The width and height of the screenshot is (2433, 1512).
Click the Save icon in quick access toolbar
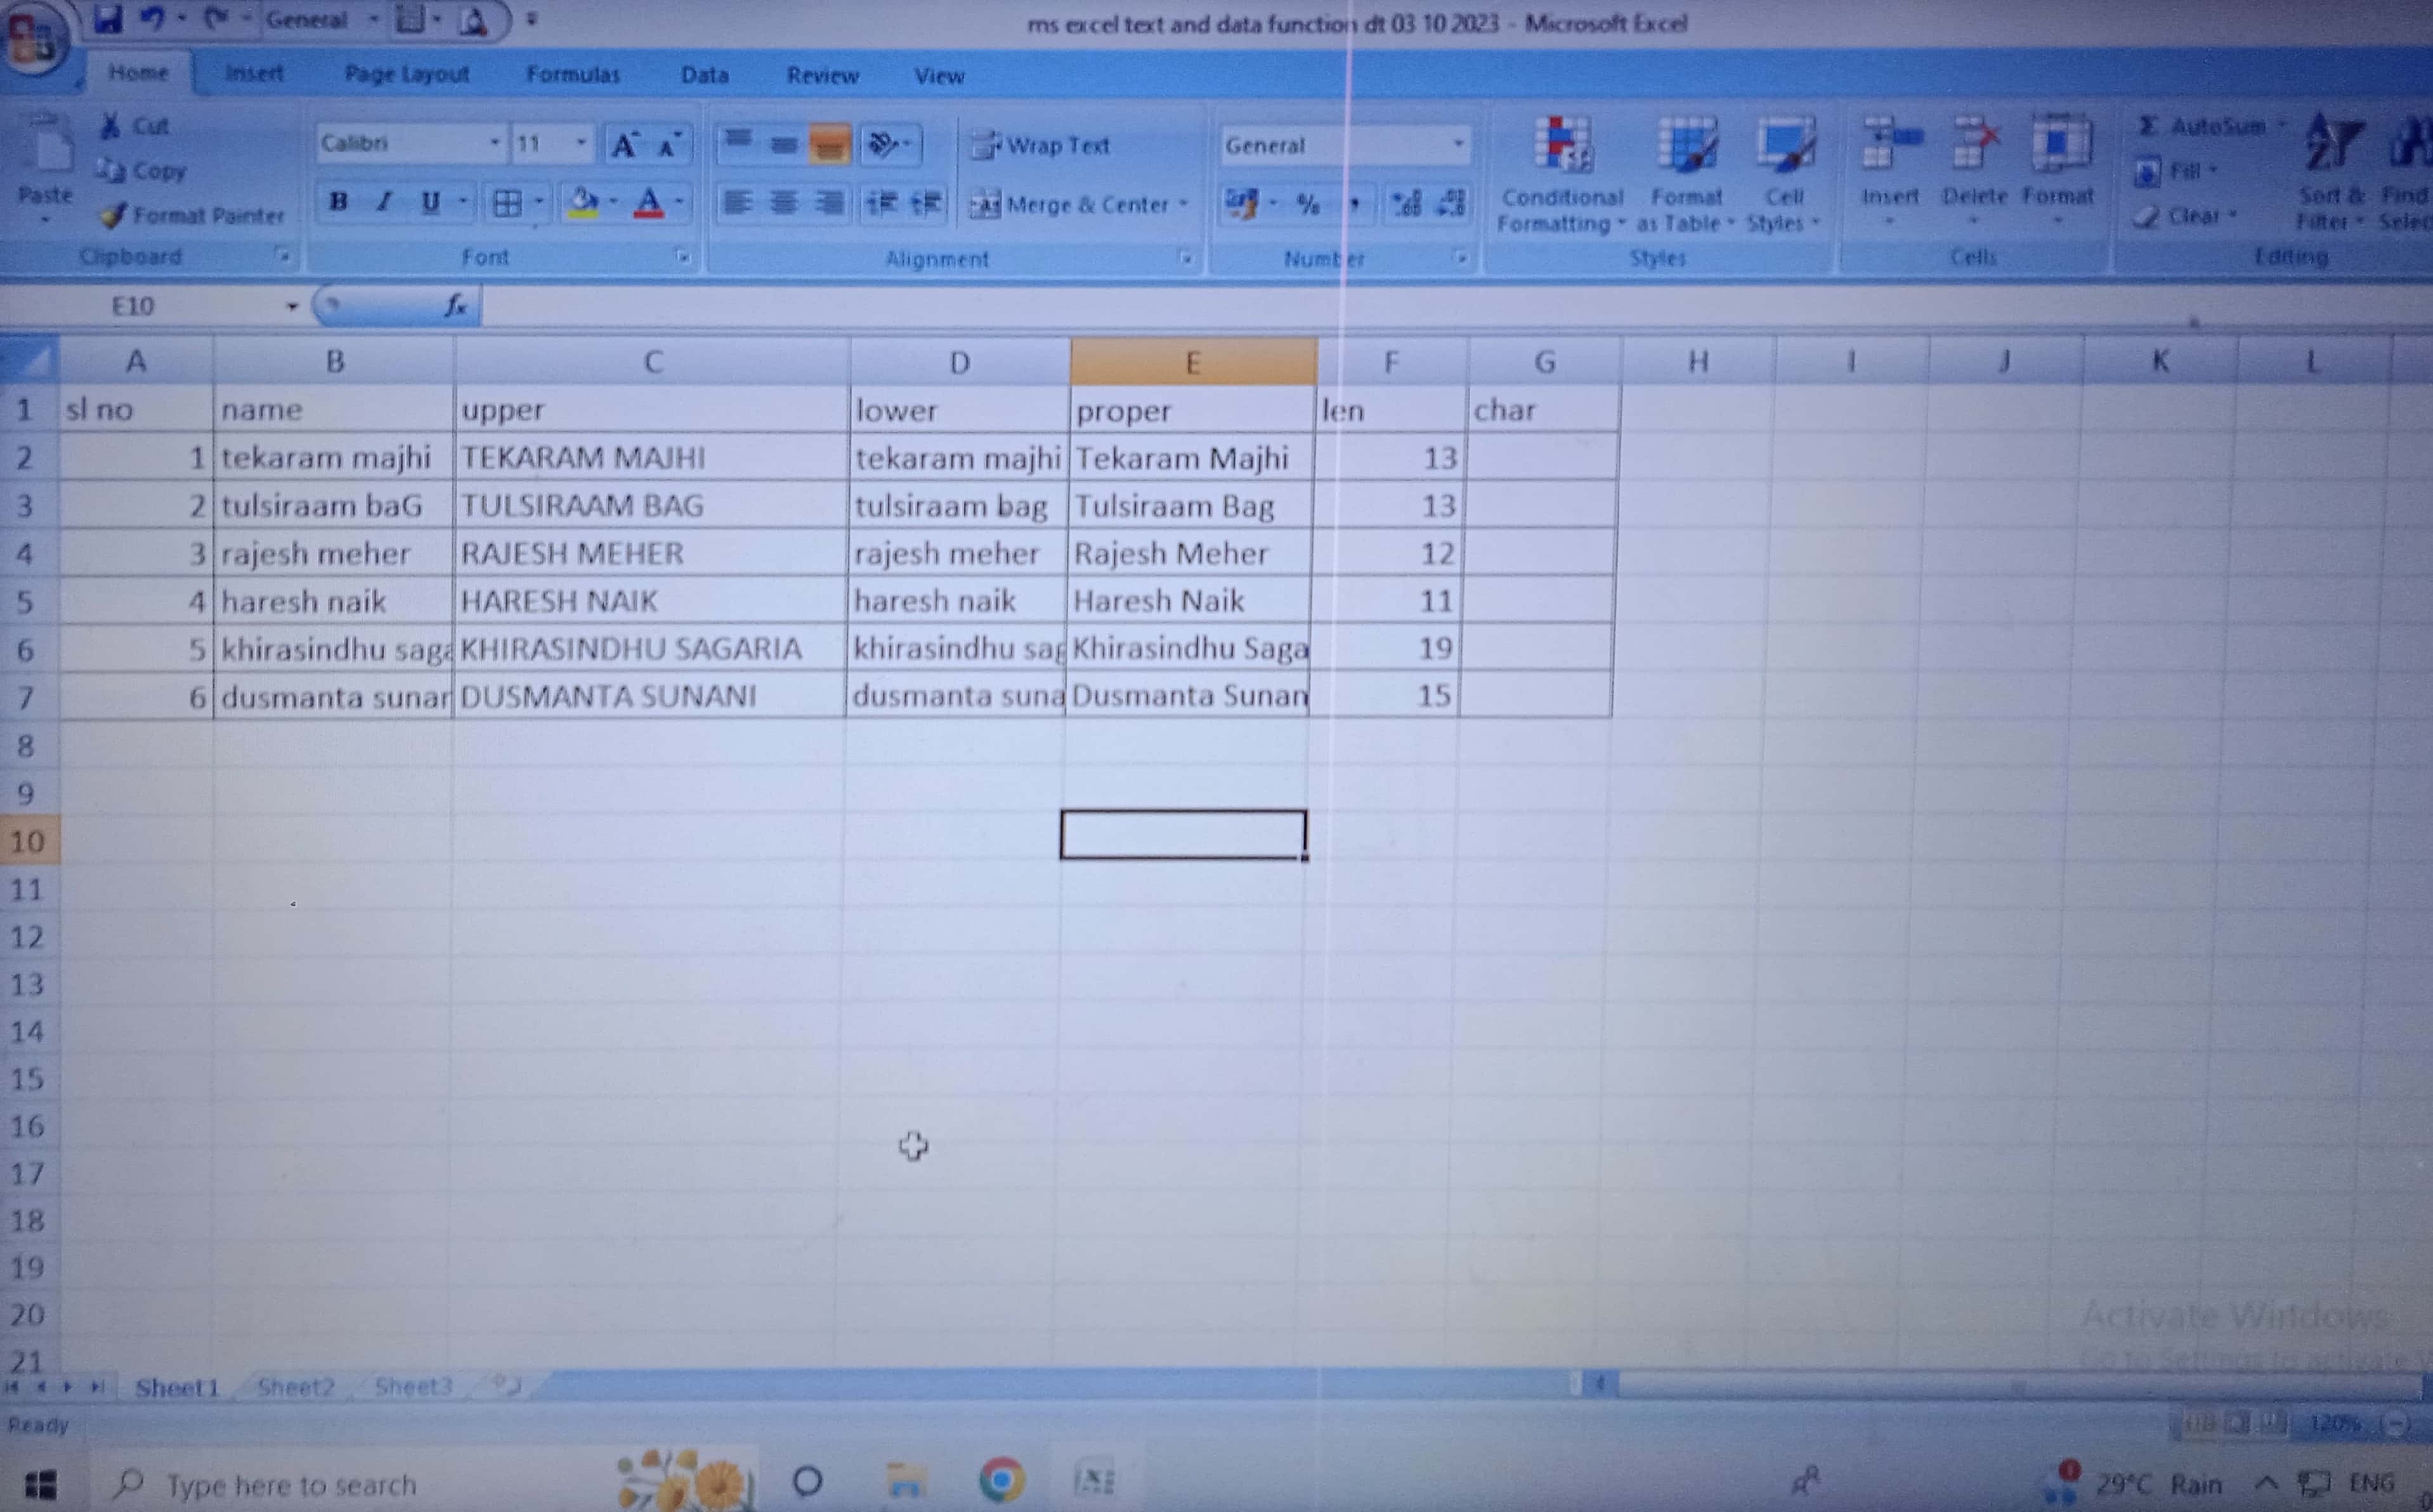(x=107, y=19)
